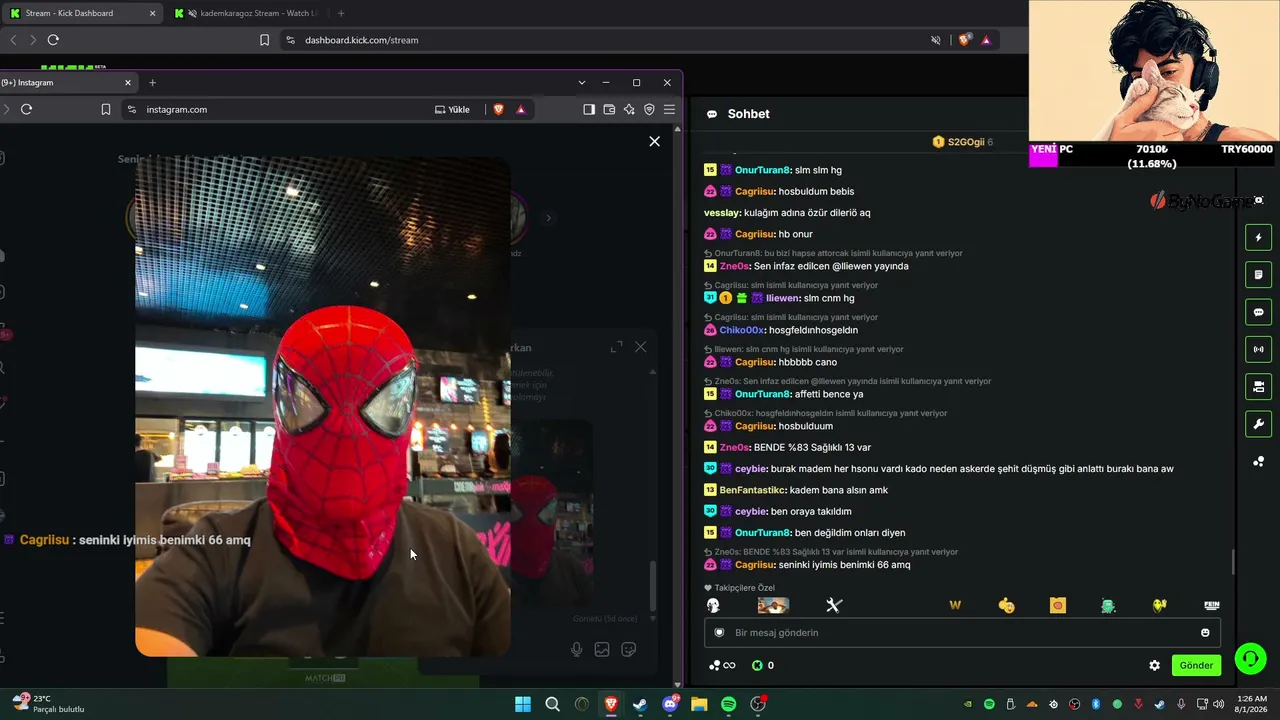Click the chat identity badge icon
1280x720 pixels.
point(719,632)
